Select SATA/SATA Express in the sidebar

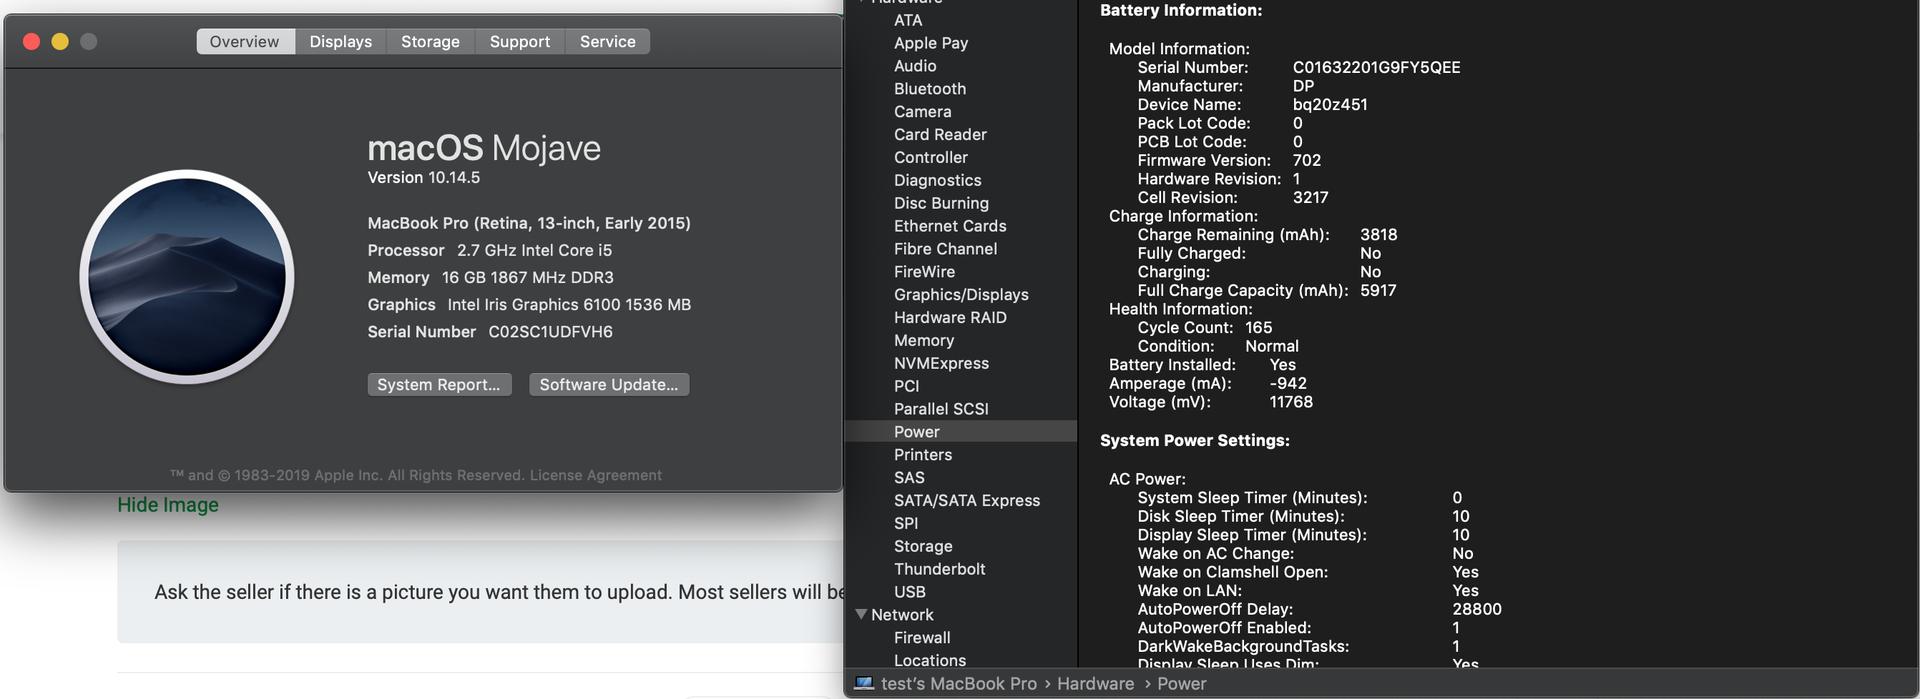tap(967, 500)
